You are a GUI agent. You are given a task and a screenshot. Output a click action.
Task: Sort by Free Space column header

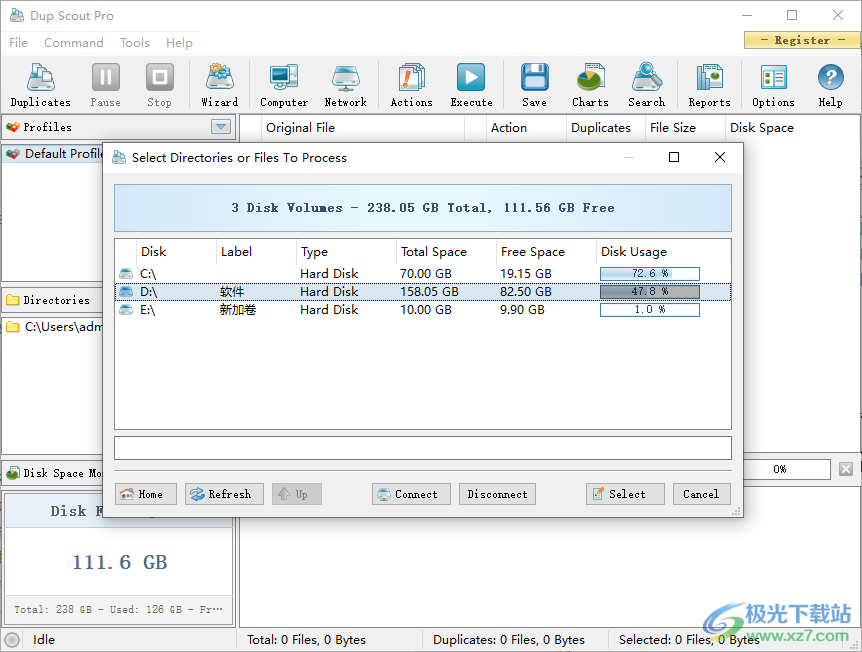[x=546, y=252]
